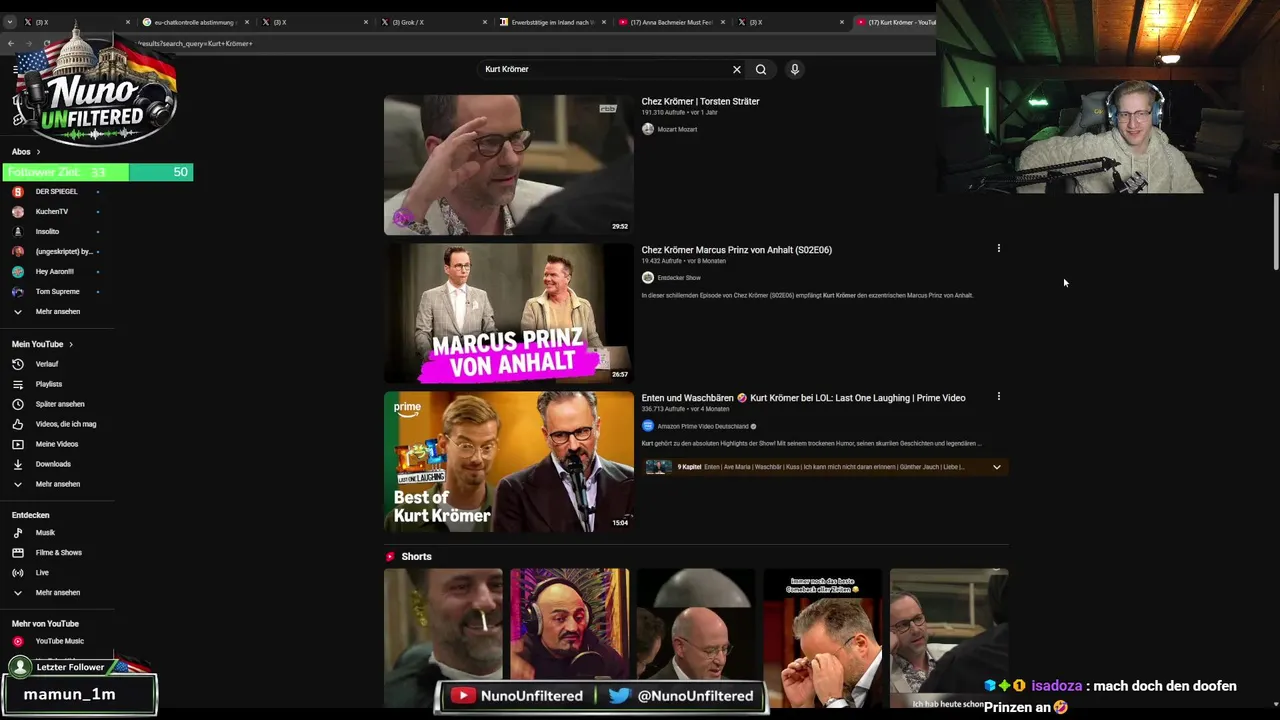Focus the Kurt Krömer search field
The width and height of the screenshot is (1280, 720).
(605, 69)
